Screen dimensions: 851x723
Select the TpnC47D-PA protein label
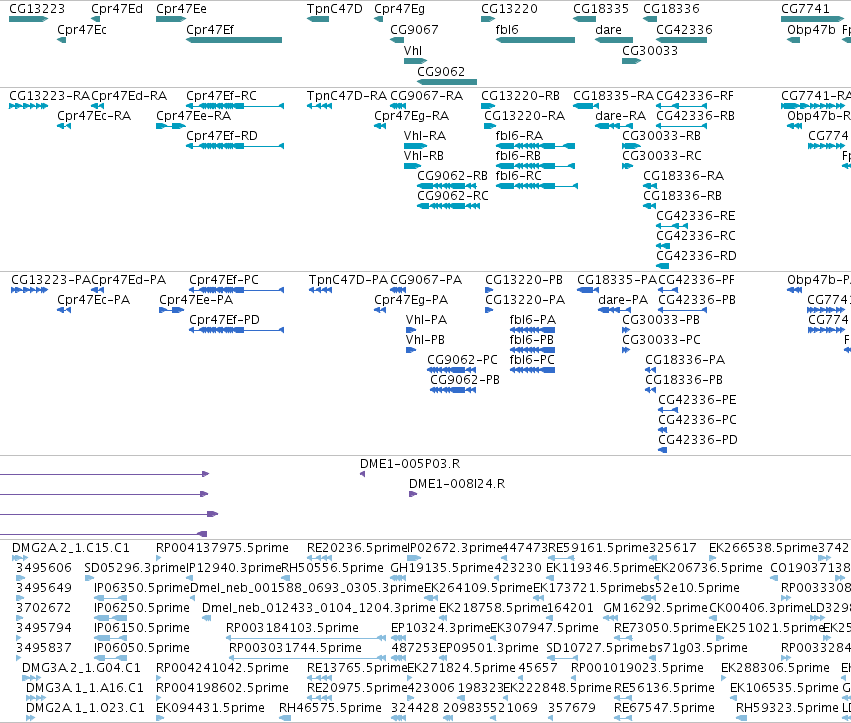(348, 280)
